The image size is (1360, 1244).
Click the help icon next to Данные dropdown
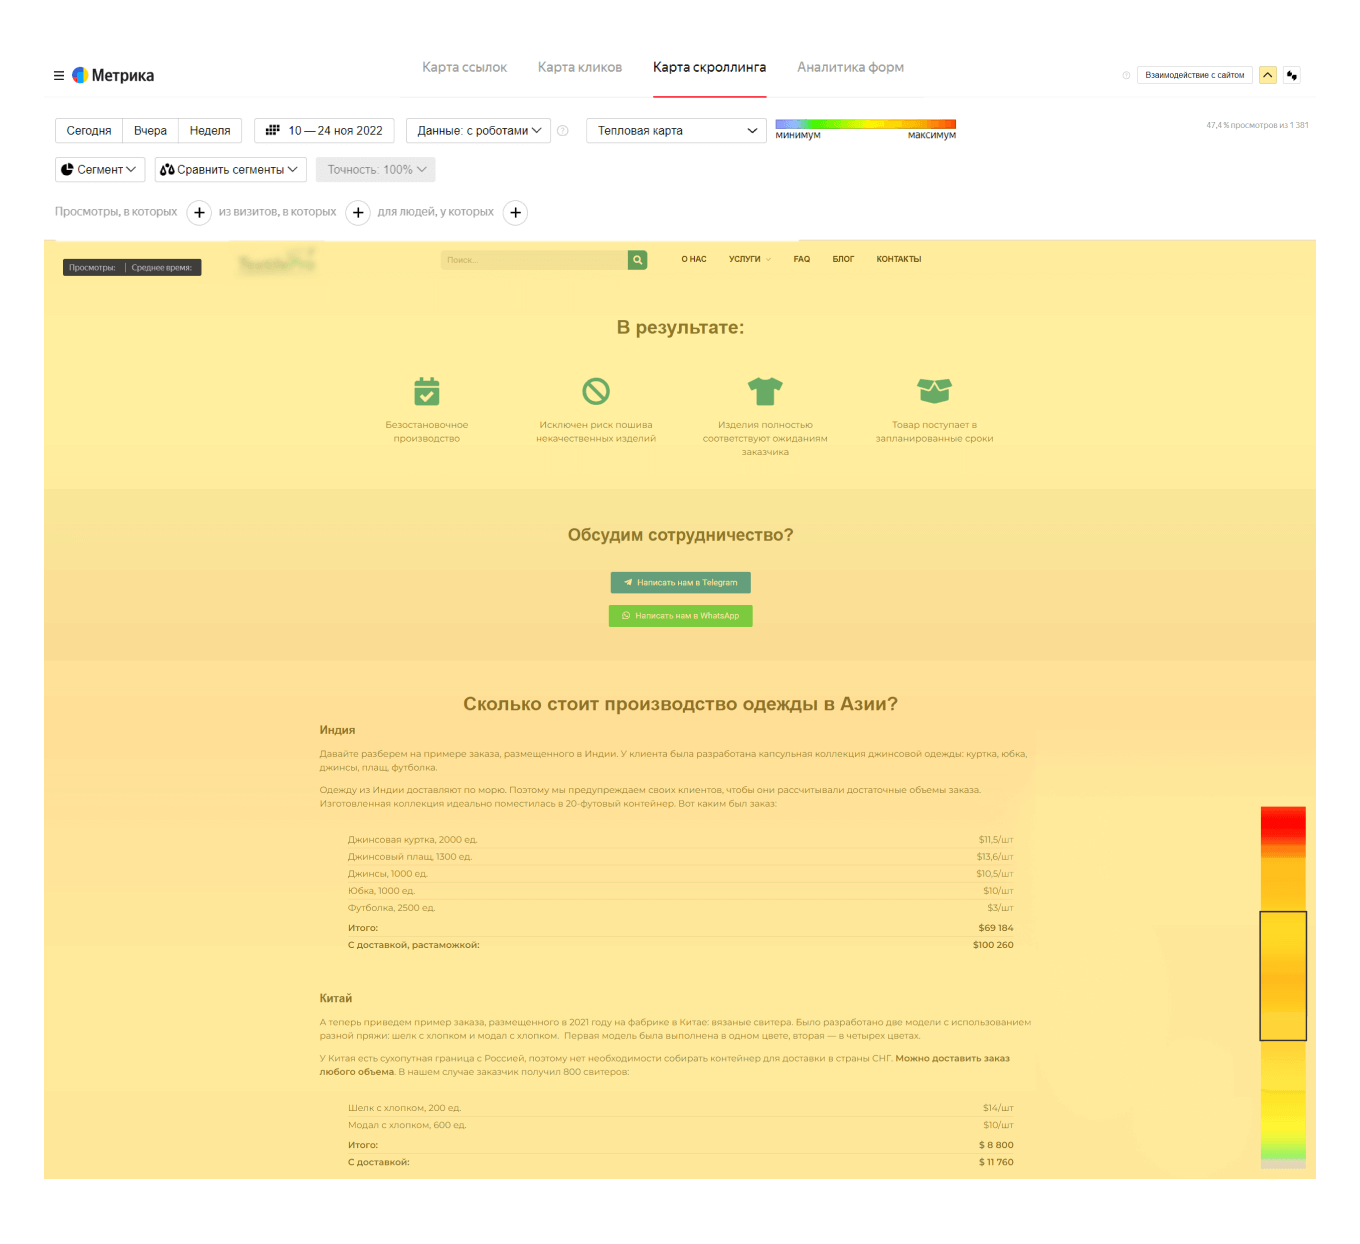pyautogui.click(x=563, y=131)
